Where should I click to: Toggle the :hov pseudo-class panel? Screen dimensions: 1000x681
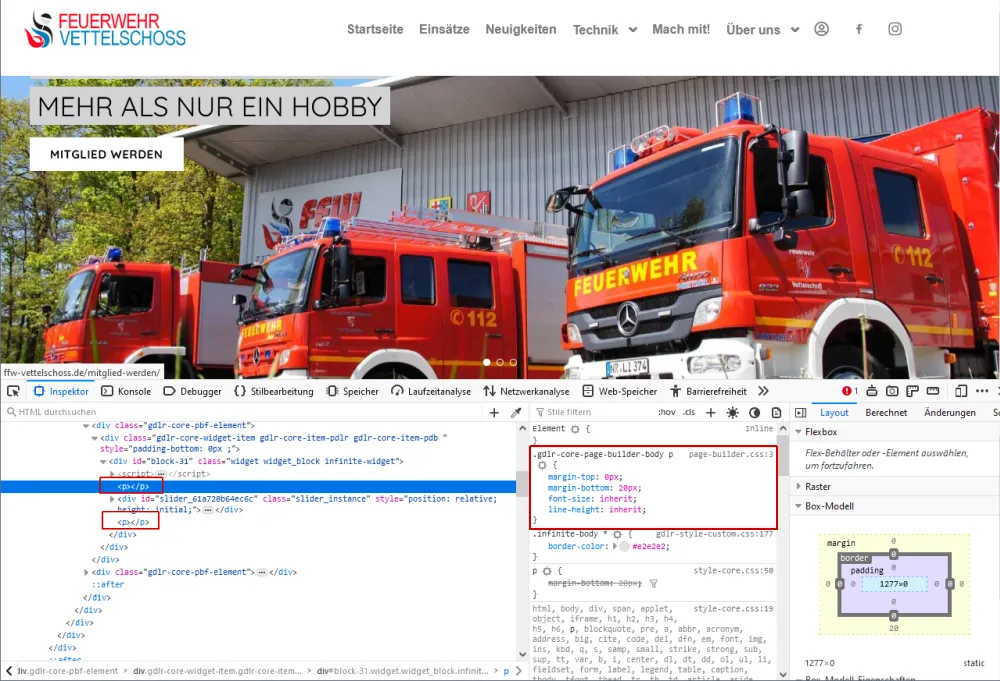666,412
